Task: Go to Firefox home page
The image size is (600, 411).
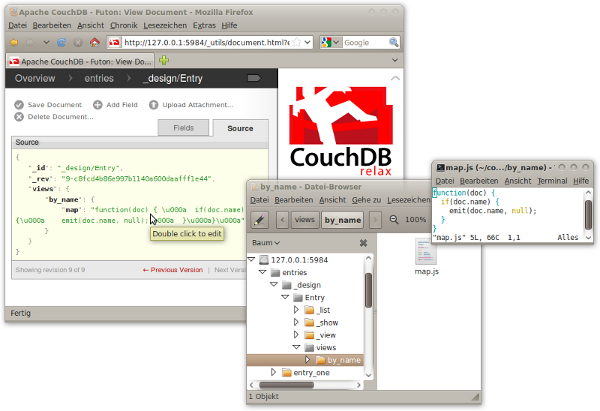Action: pos(95,42)
